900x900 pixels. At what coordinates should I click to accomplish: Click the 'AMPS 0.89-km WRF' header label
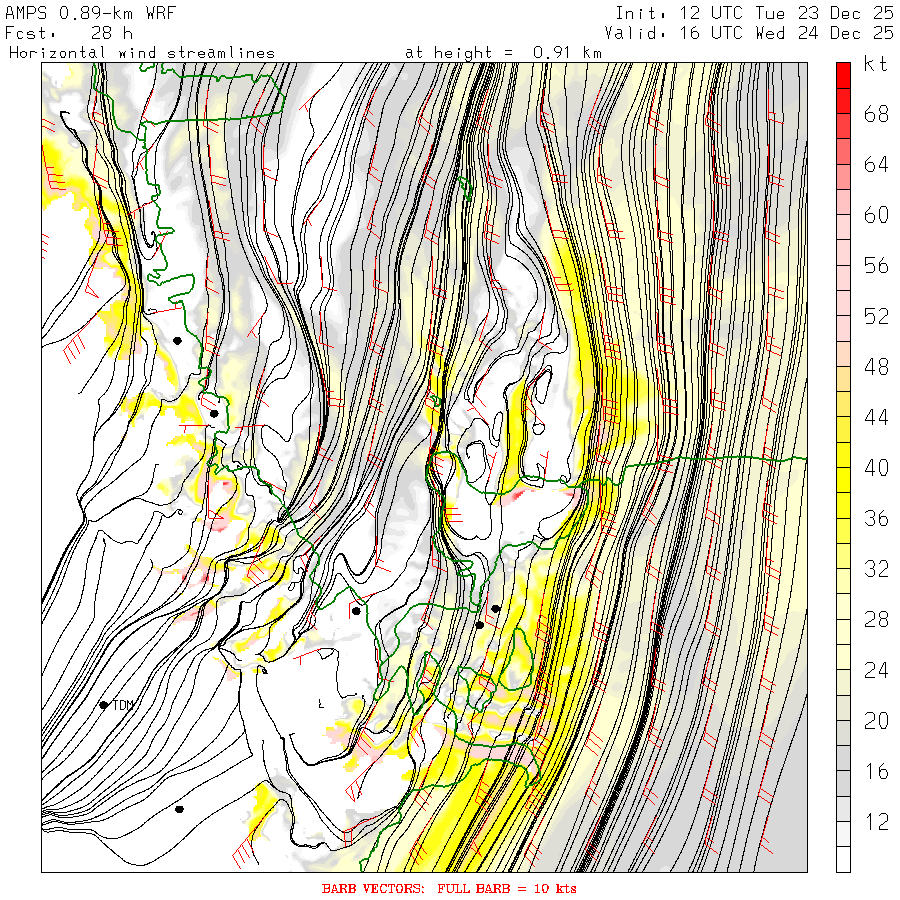pos(90,13)
